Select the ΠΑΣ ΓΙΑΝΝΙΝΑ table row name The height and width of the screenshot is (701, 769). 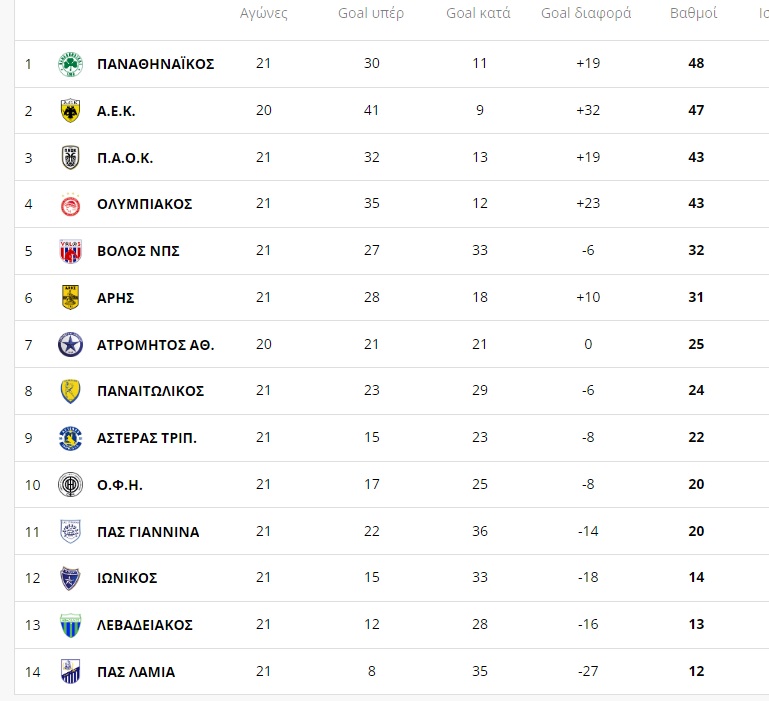[148, 532]
